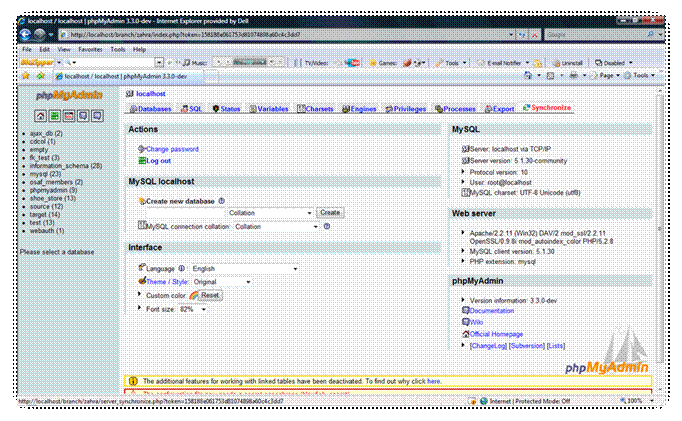Expand the Language dropdown showing English
This screenshot has width=682, height=421.
pyautogui.click(x=245, y=268)
